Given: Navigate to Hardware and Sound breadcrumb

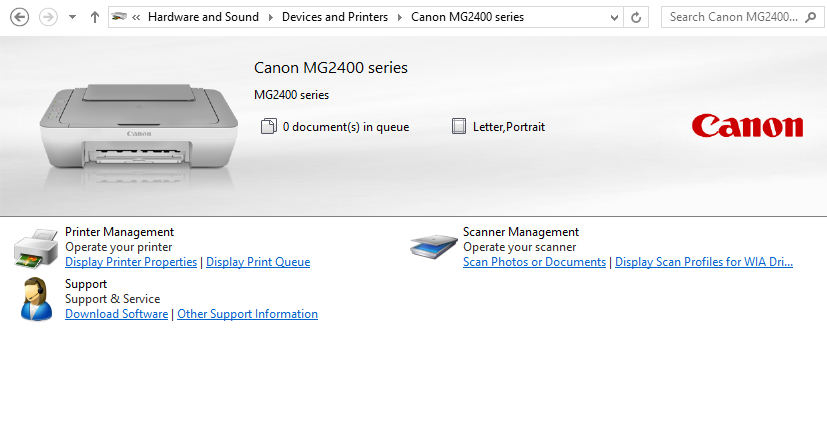Looking at the screenshot, I should click(x=203, y=17).
